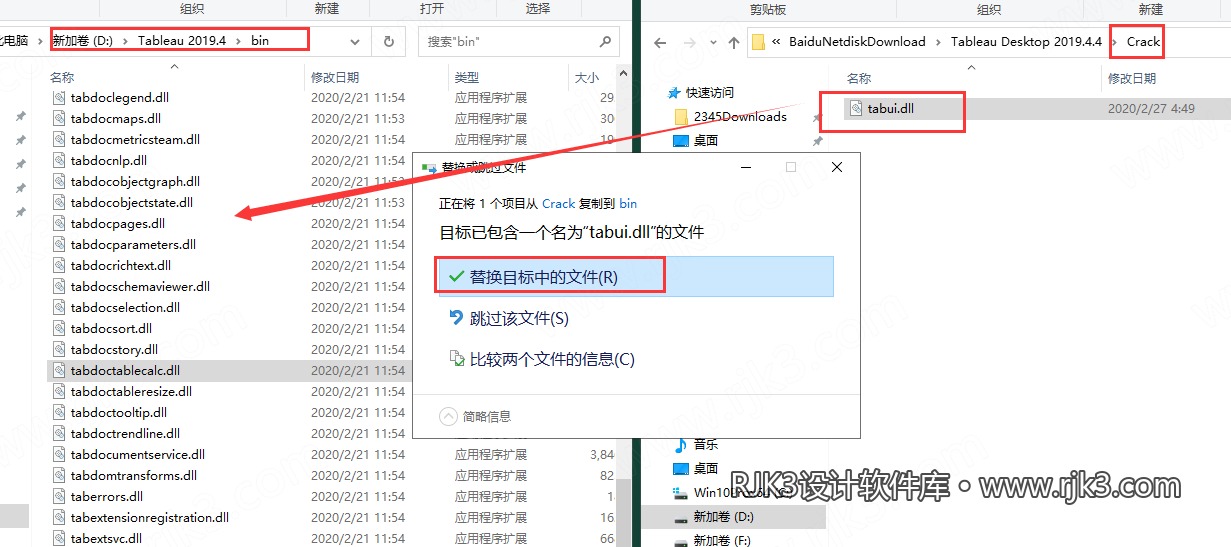Select tabui.dll in the Crack window
Viewport: 1231px width, 547px height.
coord(891,108)
